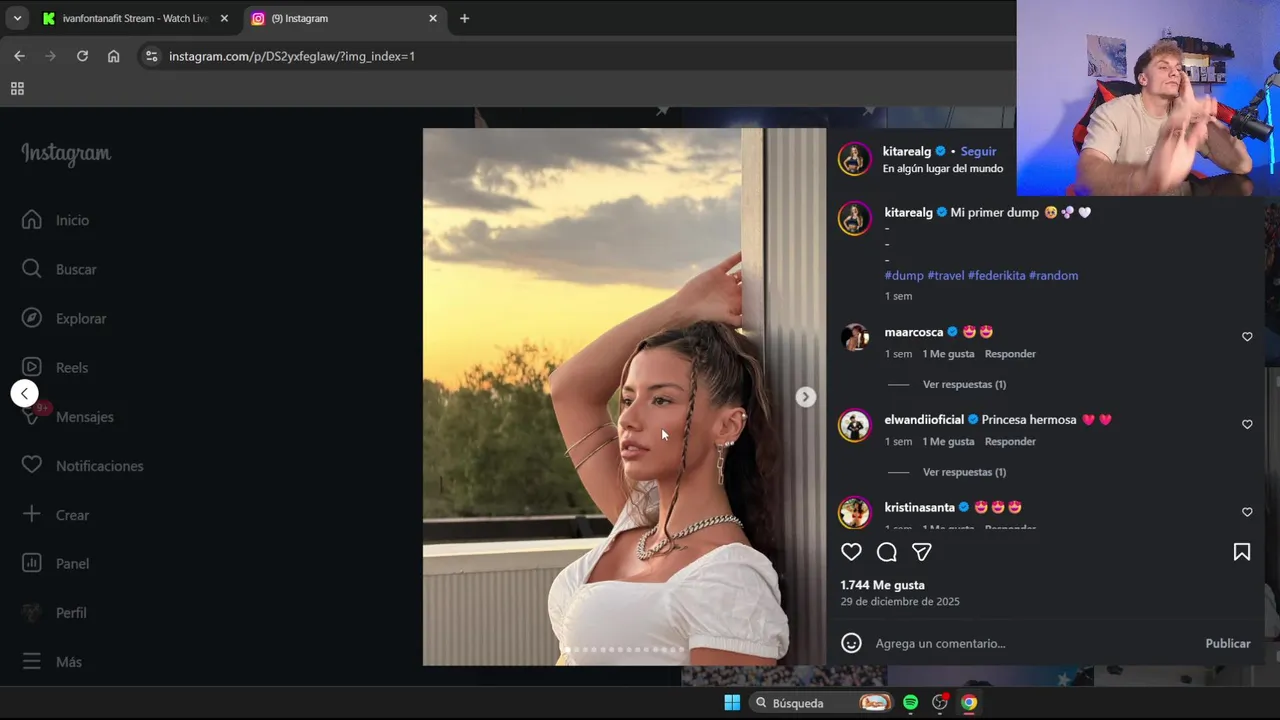Open the #travel hashtag
The height and width of the screenshot is (720, 1280).
point(945,275)
